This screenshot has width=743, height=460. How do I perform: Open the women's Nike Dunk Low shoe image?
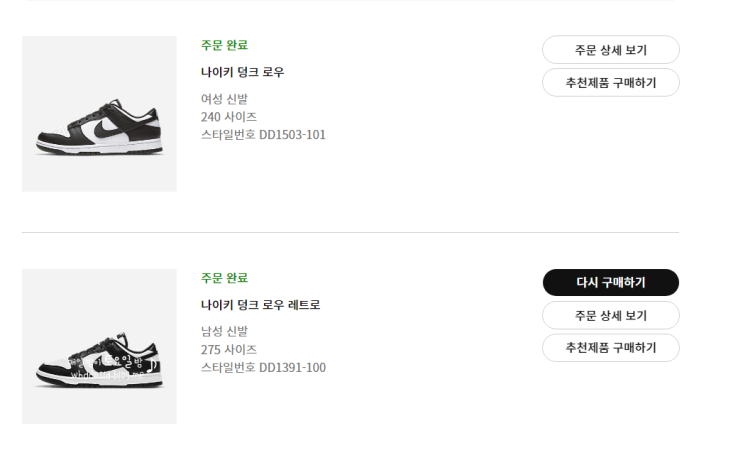pyautogui.click(x=99, y=114)
